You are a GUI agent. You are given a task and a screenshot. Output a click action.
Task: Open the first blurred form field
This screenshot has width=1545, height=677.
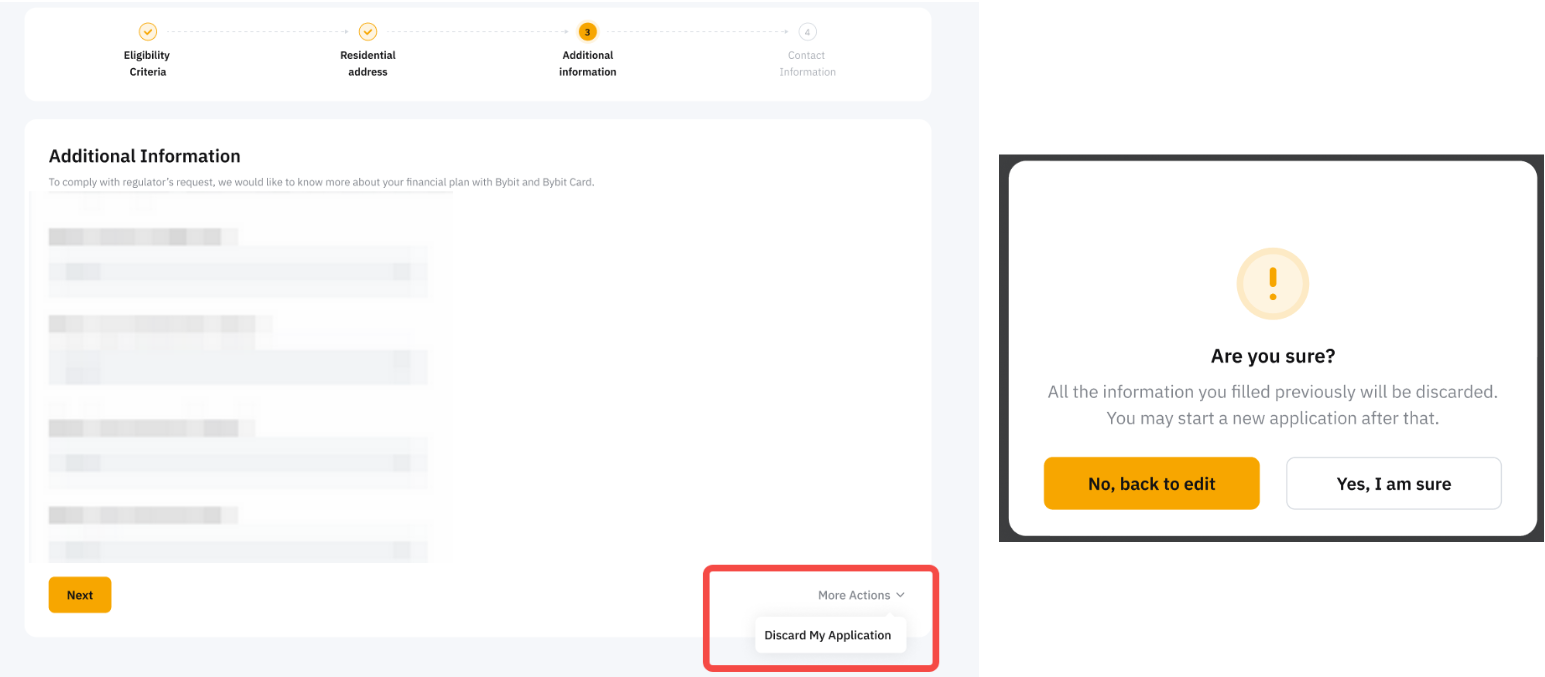[238, 271]
